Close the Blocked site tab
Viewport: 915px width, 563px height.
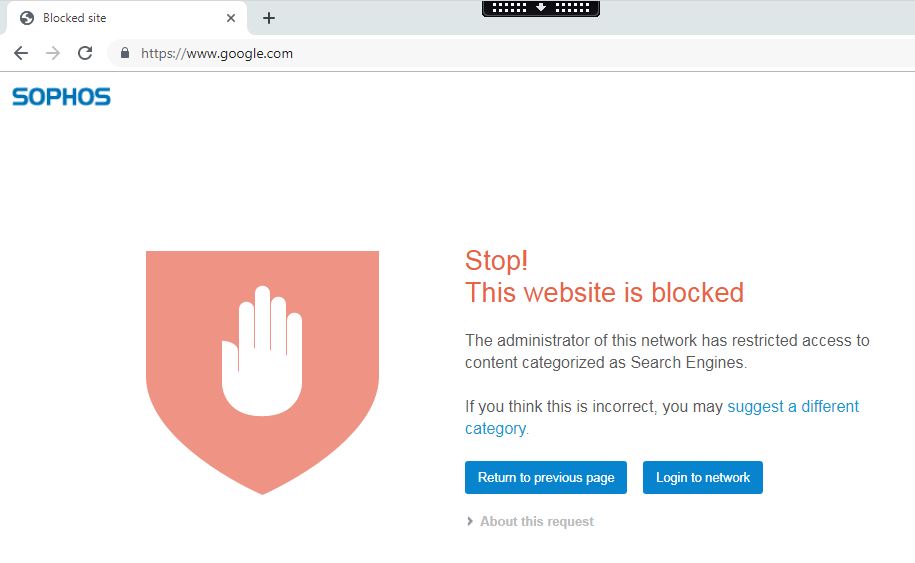[231, 18]
